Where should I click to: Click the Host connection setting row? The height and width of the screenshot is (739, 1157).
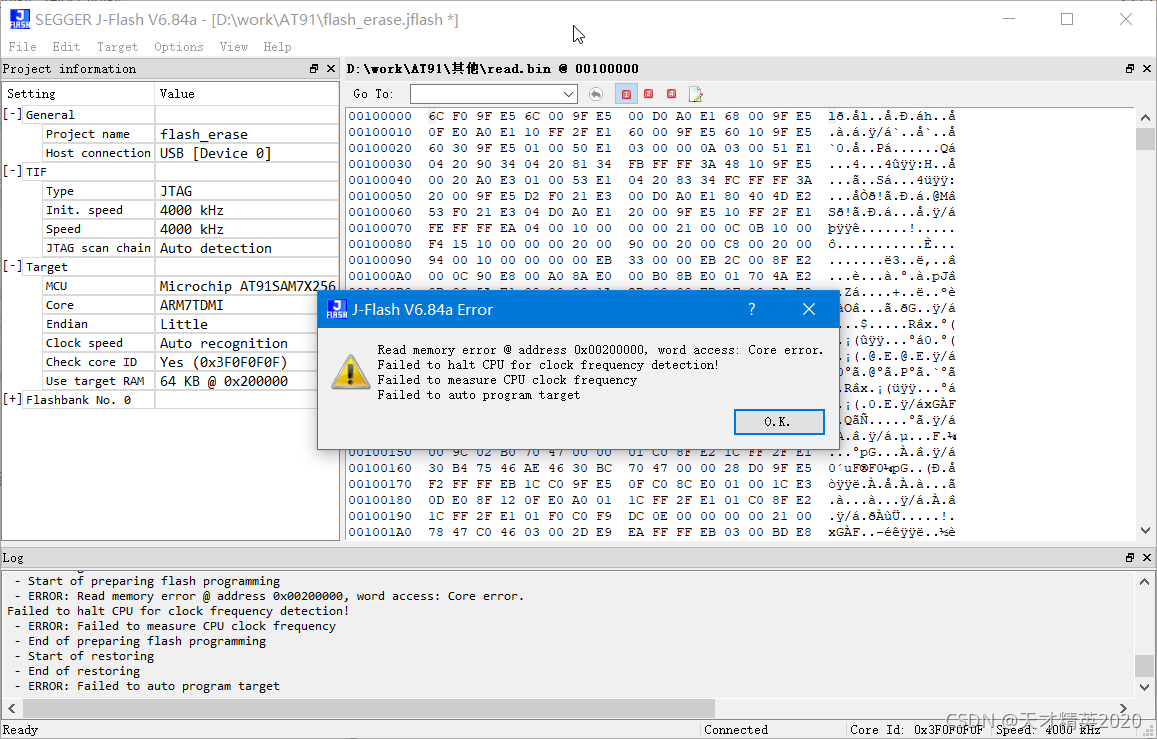click(x=98, y=153)
